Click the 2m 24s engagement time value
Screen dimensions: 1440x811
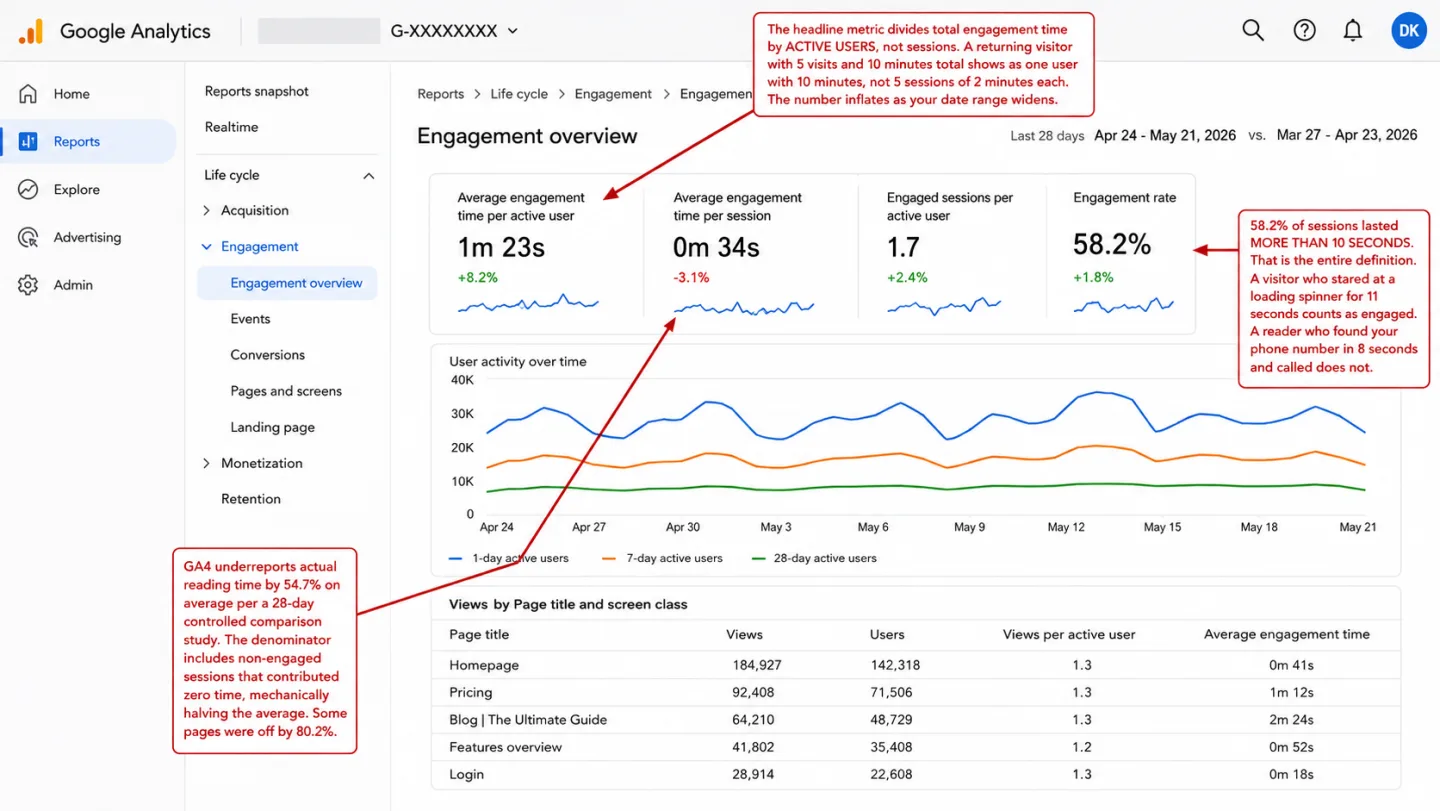pos(1291,720)
